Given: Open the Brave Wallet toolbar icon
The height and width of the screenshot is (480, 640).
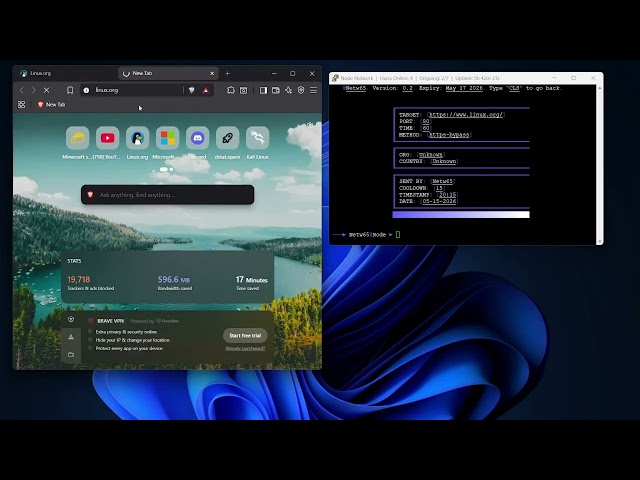Looking at the screenshot, I should coord(276,90).
